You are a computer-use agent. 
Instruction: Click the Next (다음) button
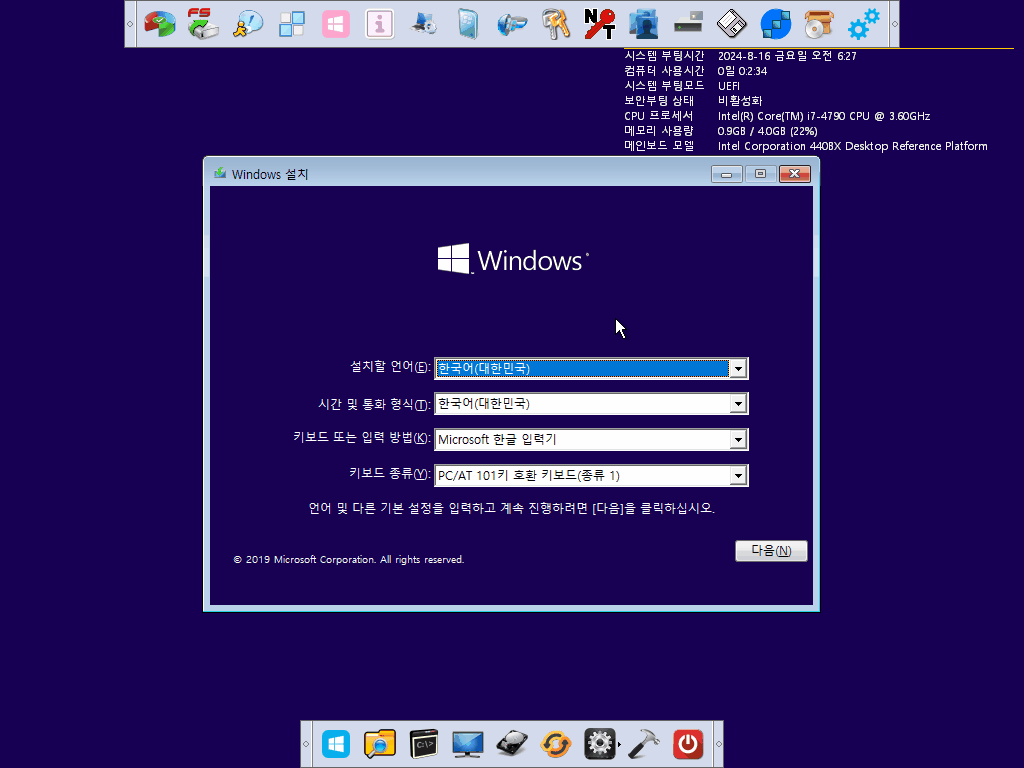[x=771, y=551]
